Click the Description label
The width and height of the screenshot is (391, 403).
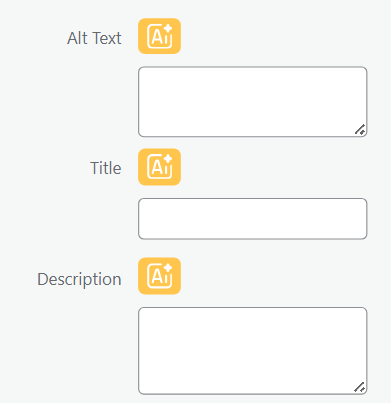tap(79, 279)
